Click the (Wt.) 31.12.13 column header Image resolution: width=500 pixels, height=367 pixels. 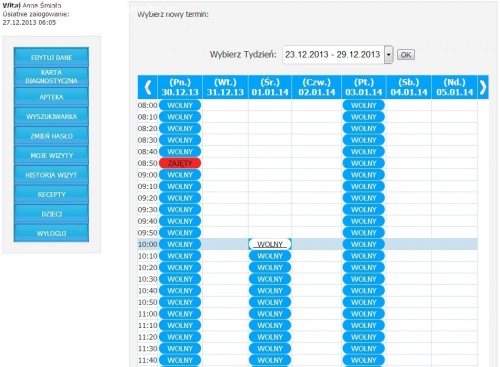[225, 87]
